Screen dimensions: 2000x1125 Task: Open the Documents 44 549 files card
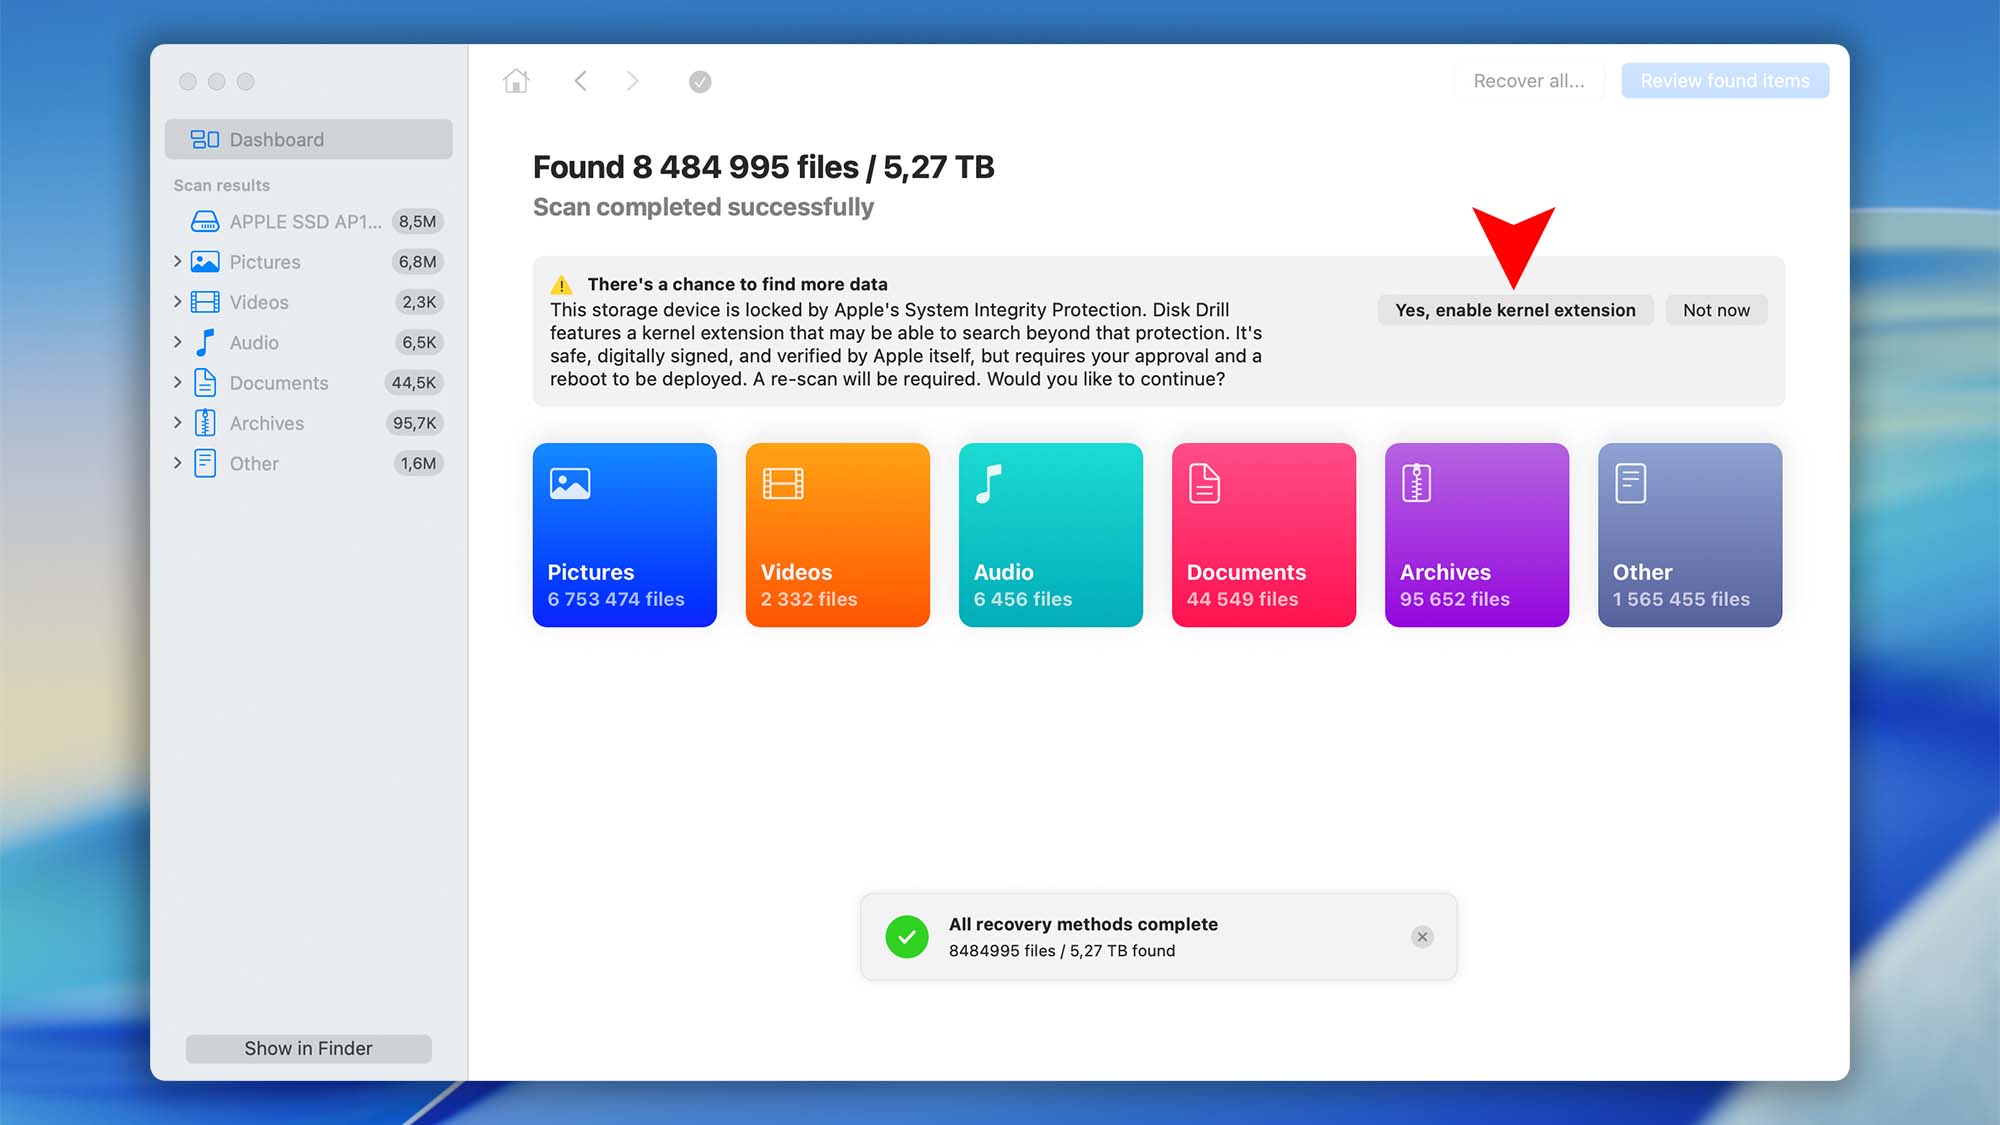(1264, 535)
